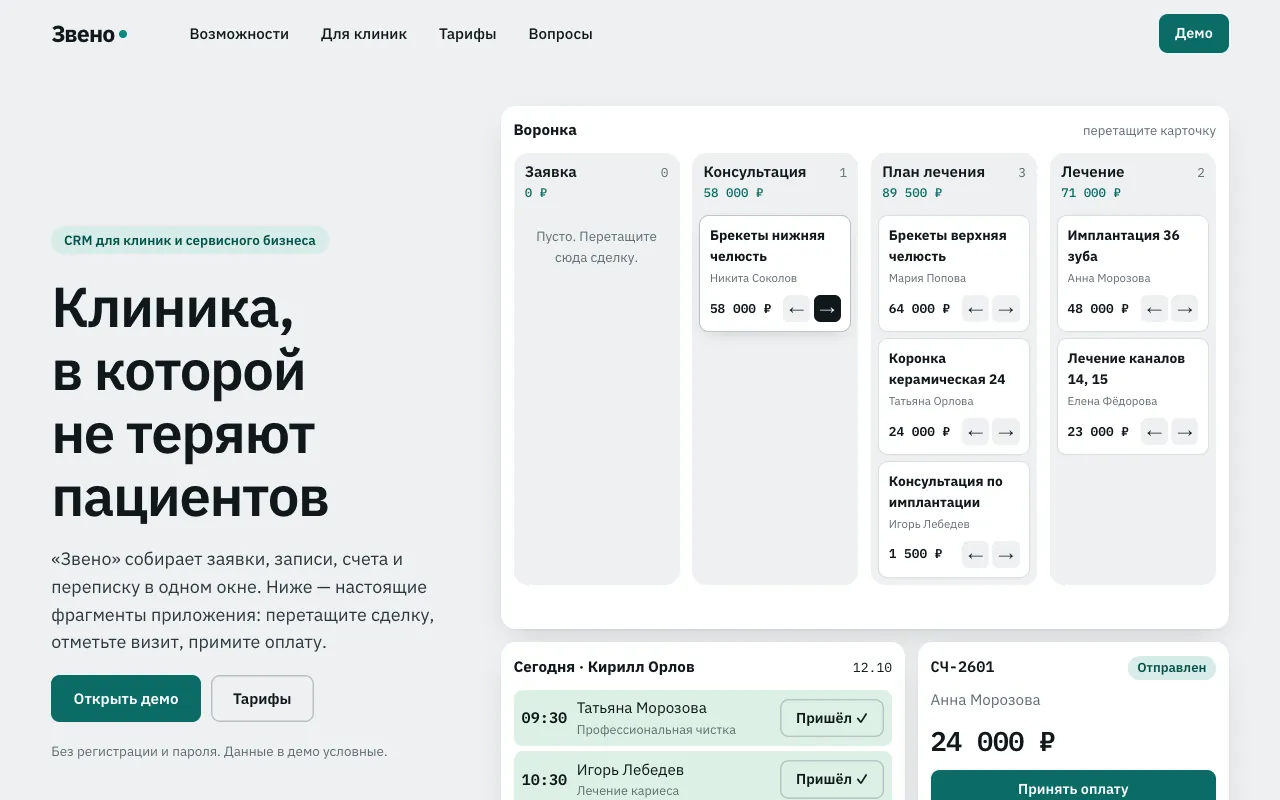Click the Отправлен status badge
This screenshot has height=800, width=1280.
pos(1172,668)
